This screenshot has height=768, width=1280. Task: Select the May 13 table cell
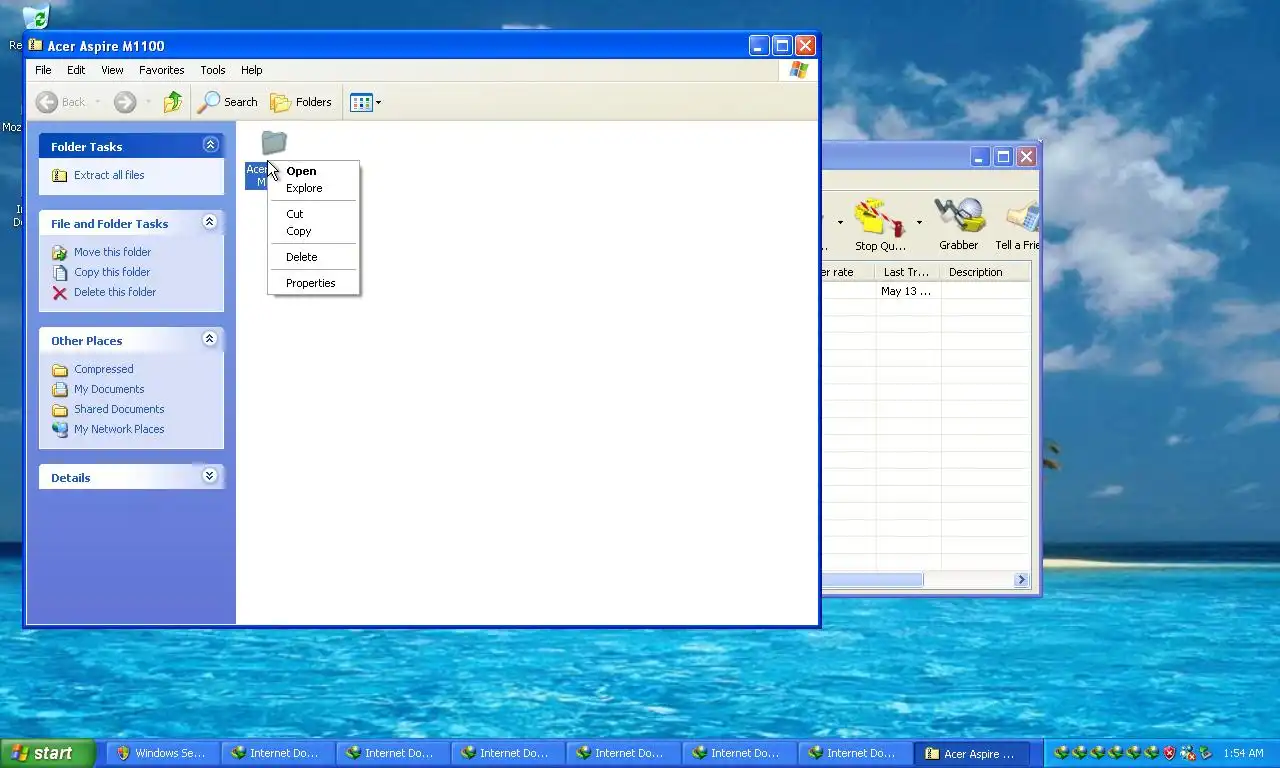pos(907,291)
